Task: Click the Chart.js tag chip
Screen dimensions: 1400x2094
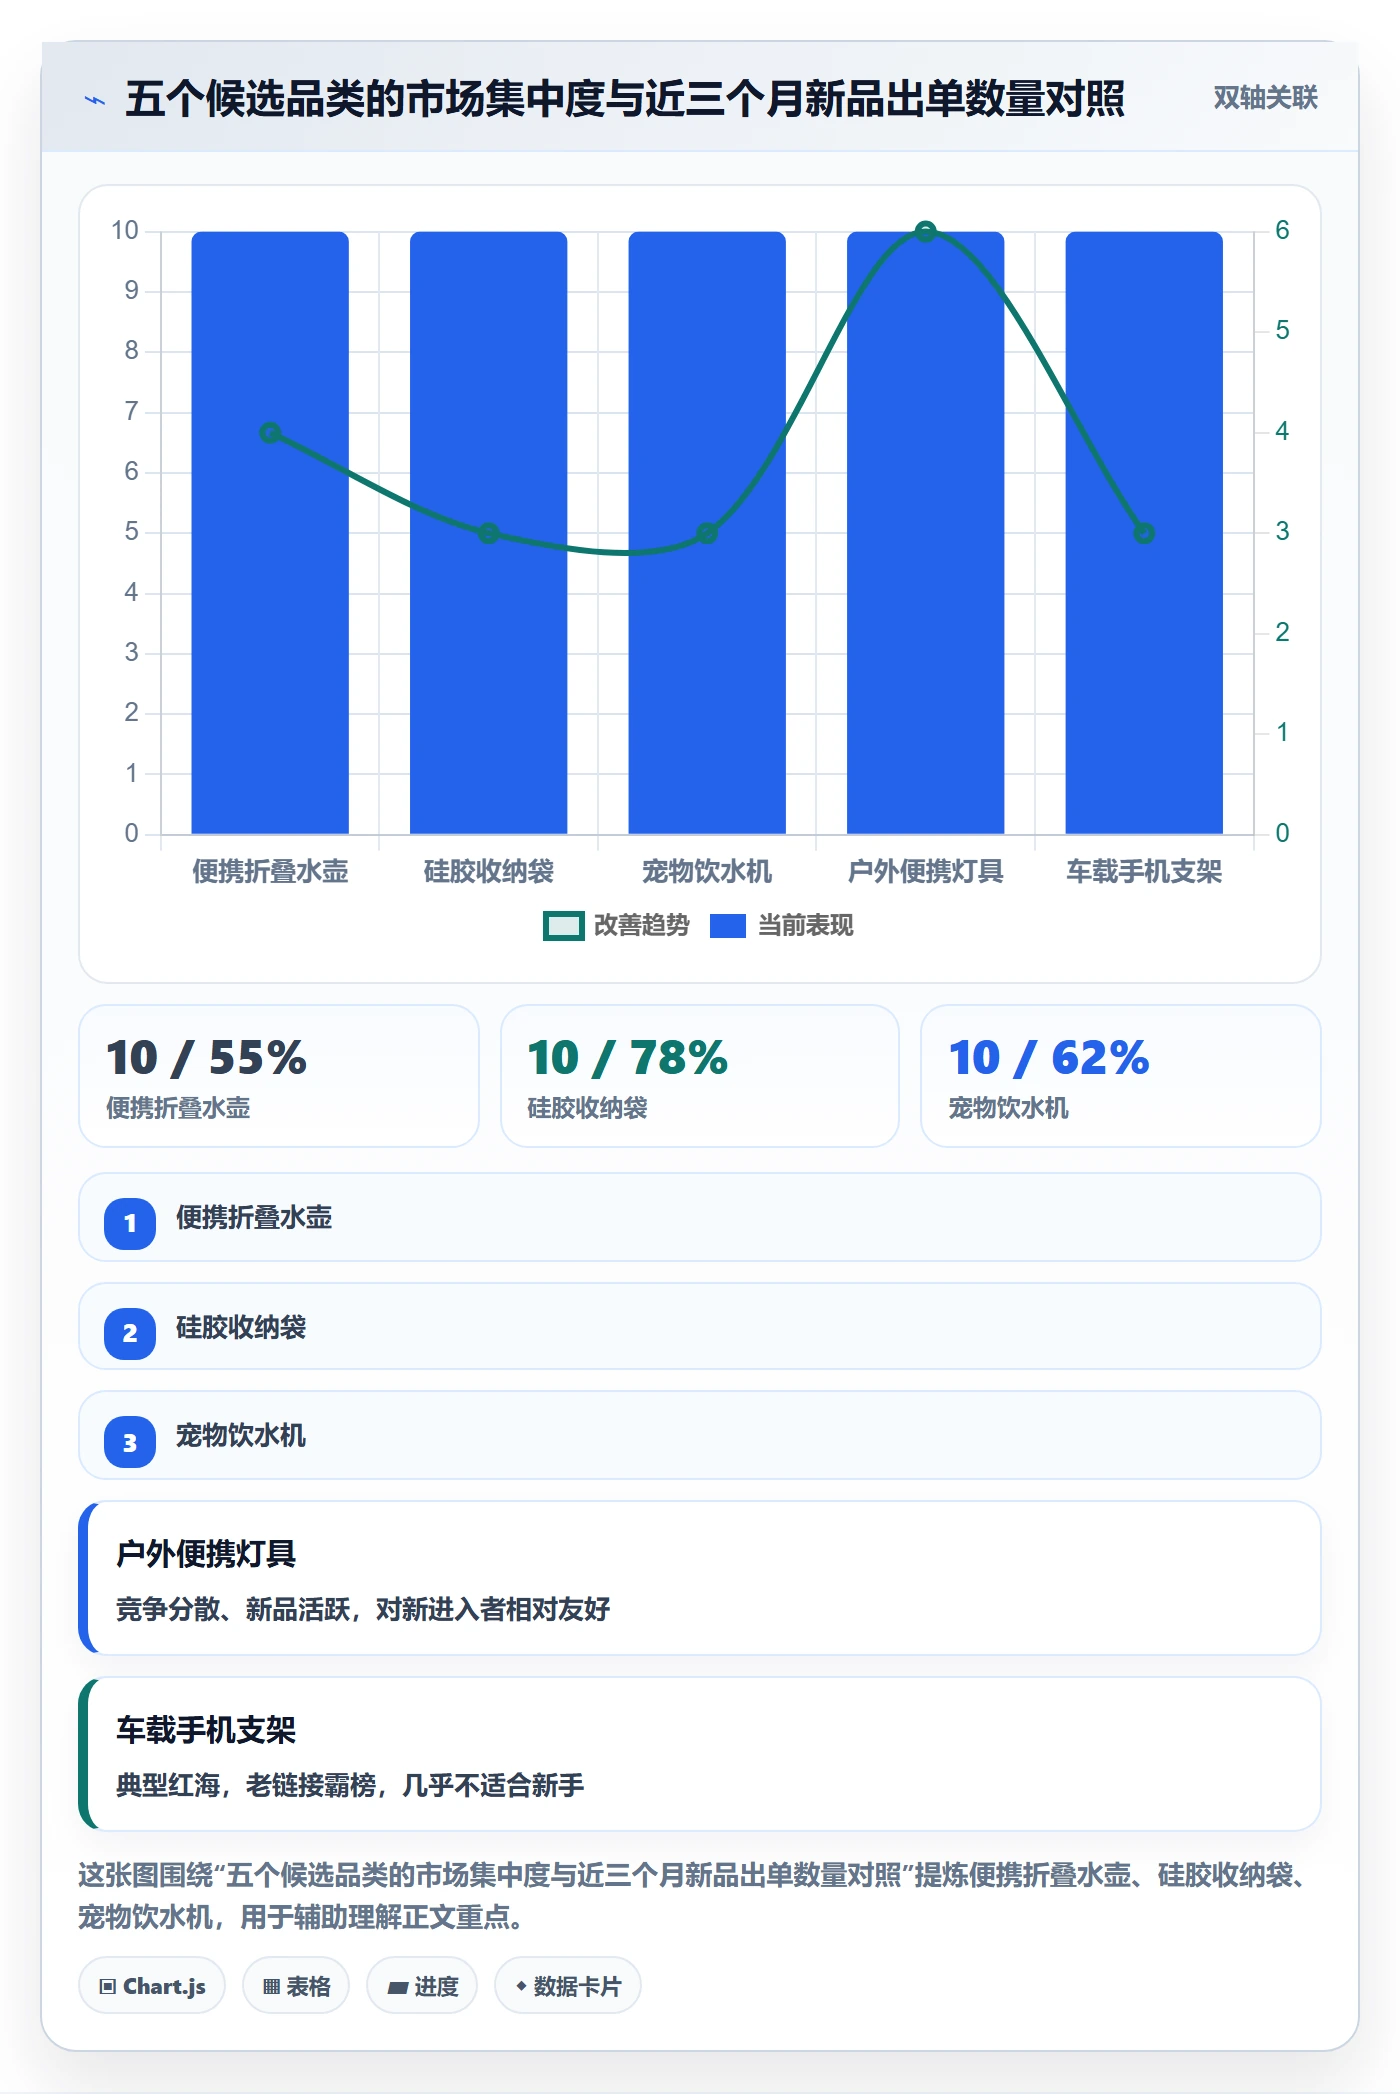Action: click(x=152, y=1986)
